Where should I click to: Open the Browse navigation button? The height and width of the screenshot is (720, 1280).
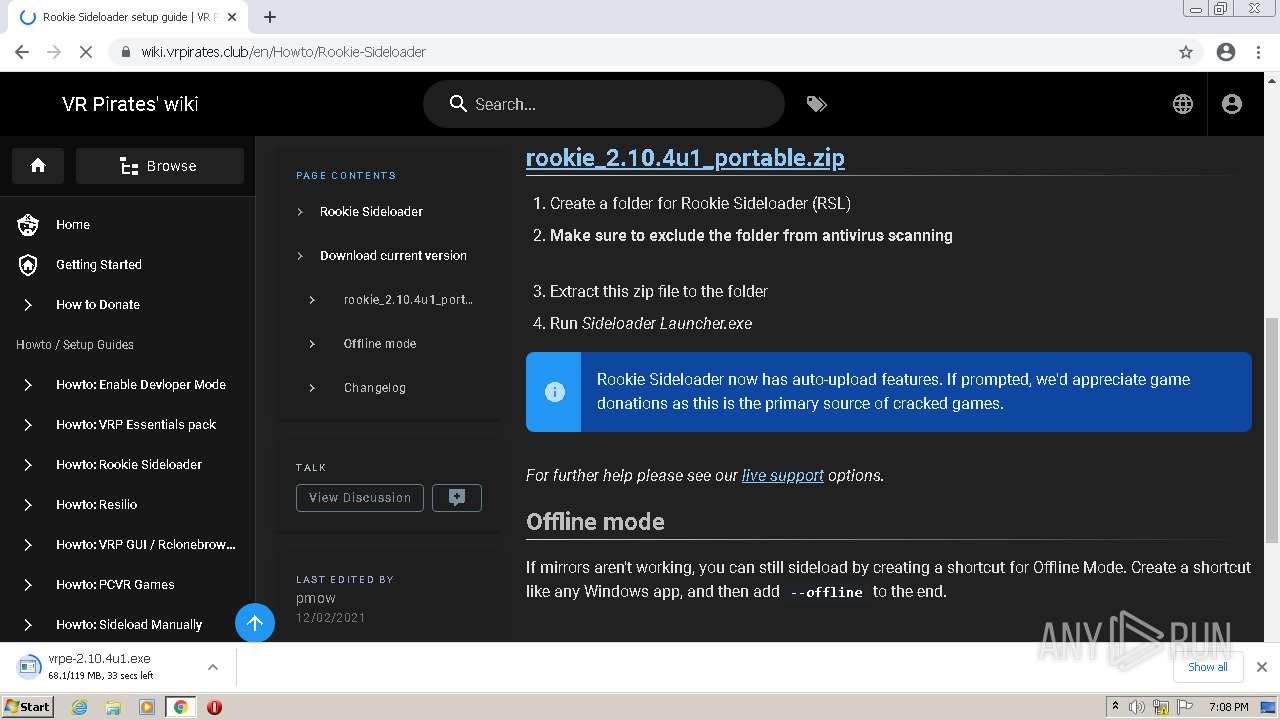160,166
